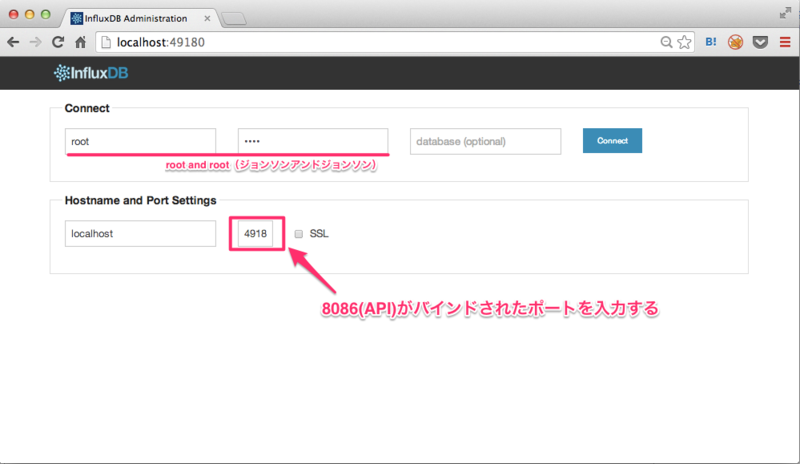Image resolution: width=800 pixels, height=464 pixels.
Task: Focus the password field with dots
Action: 313,141
